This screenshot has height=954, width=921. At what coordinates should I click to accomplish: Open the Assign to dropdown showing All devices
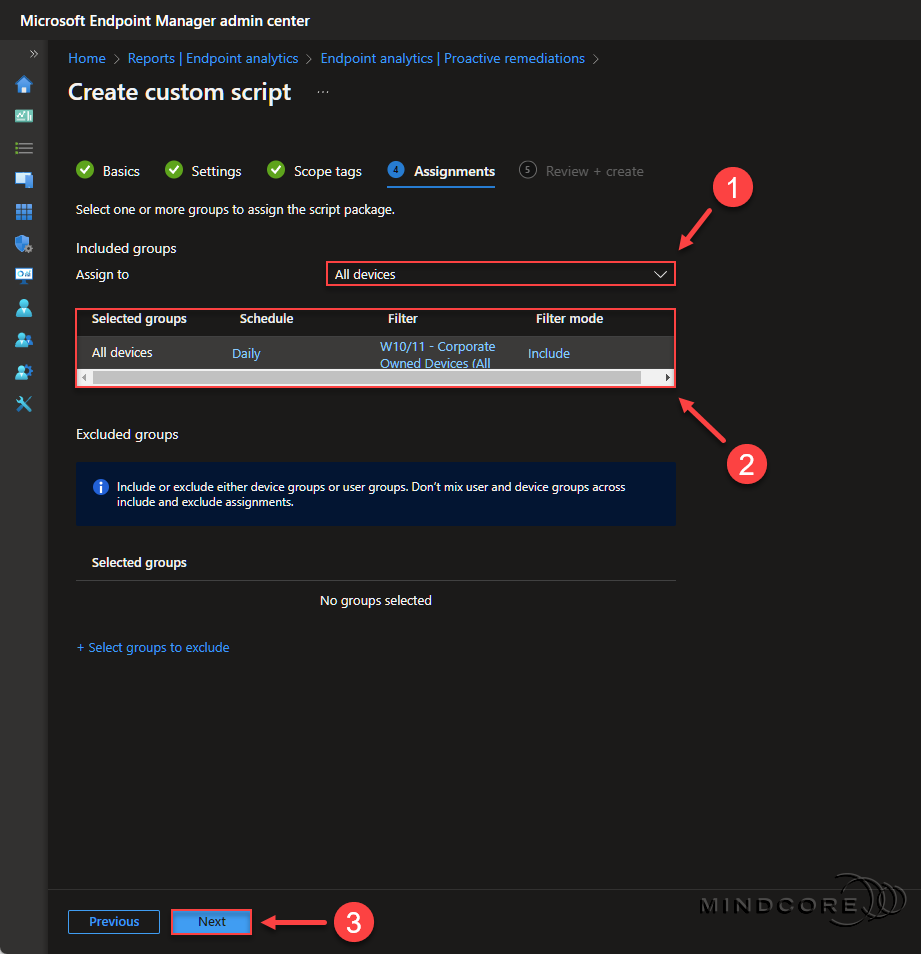click(x=500, y=273)
